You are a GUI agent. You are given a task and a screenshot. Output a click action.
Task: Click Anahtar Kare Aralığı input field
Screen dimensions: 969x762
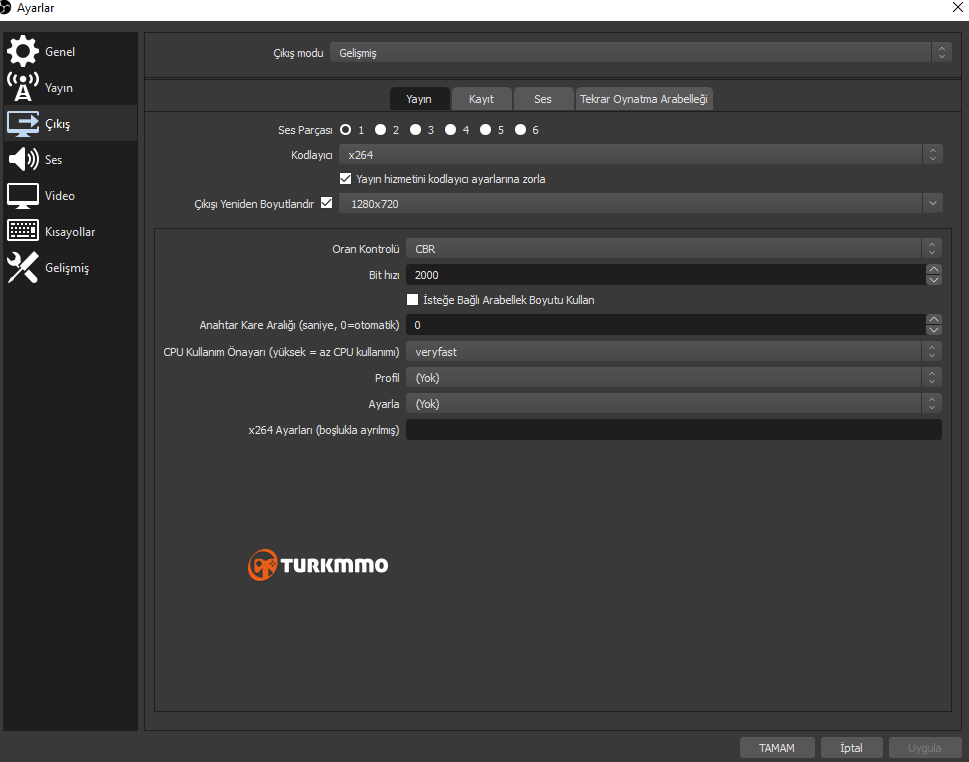point(666,325)
